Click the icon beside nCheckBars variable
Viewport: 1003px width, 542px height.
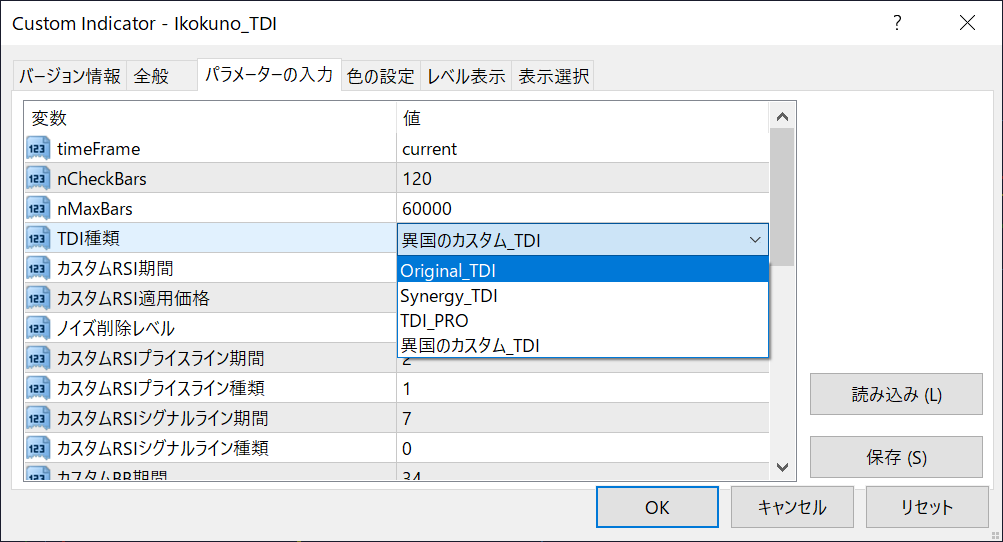[x=38, y=179]
